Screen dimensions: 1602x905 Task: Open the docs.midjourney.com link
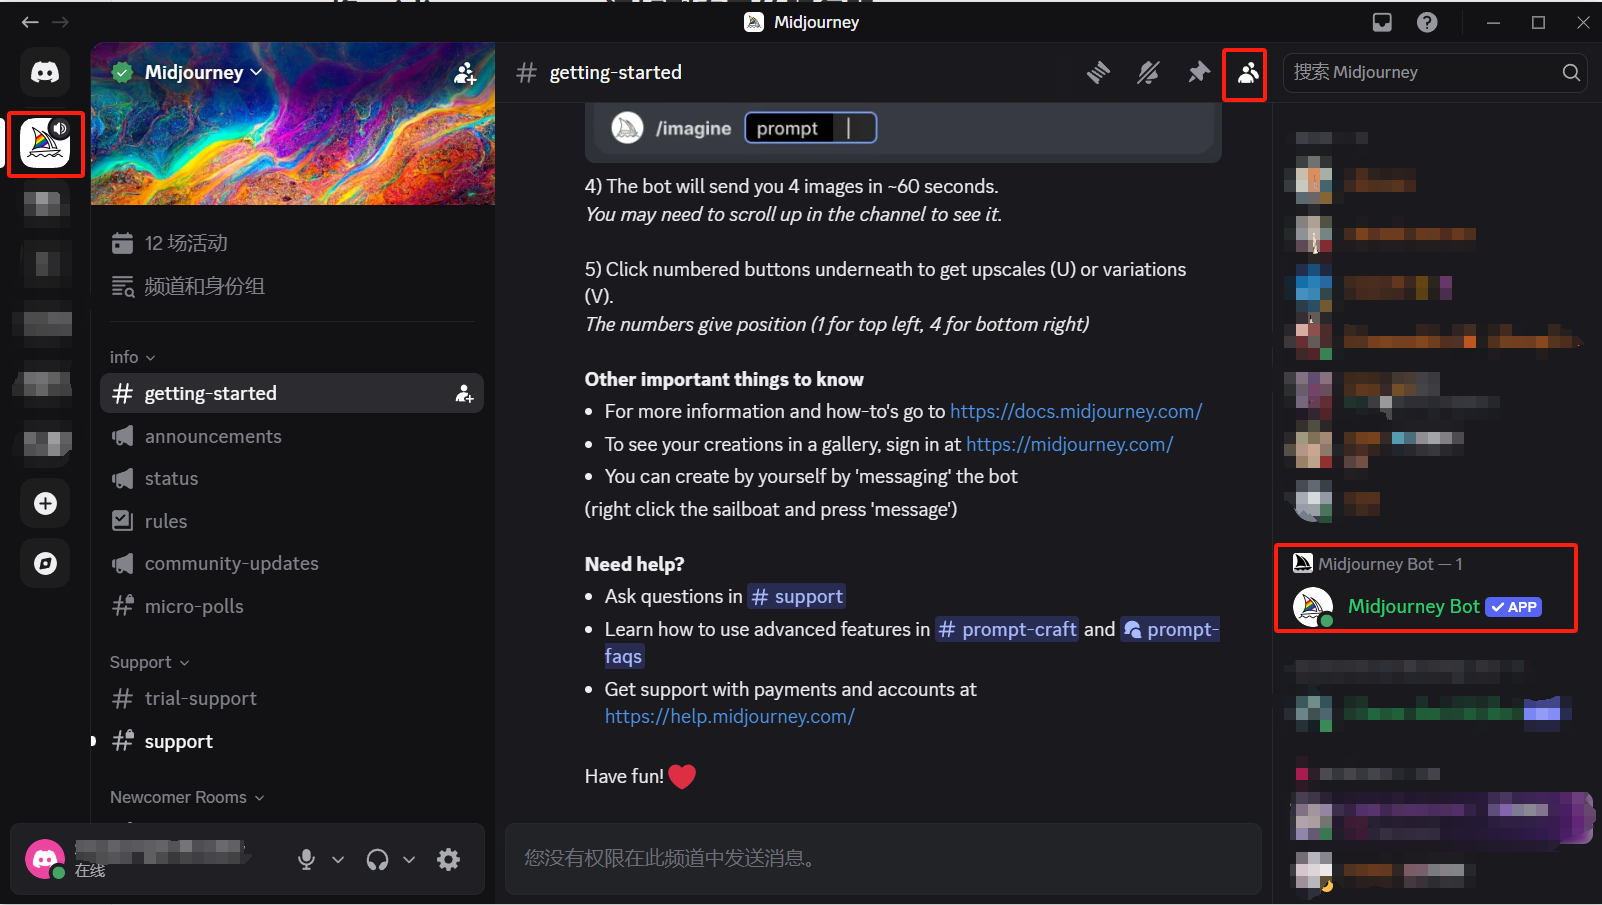coord(1075,411)
